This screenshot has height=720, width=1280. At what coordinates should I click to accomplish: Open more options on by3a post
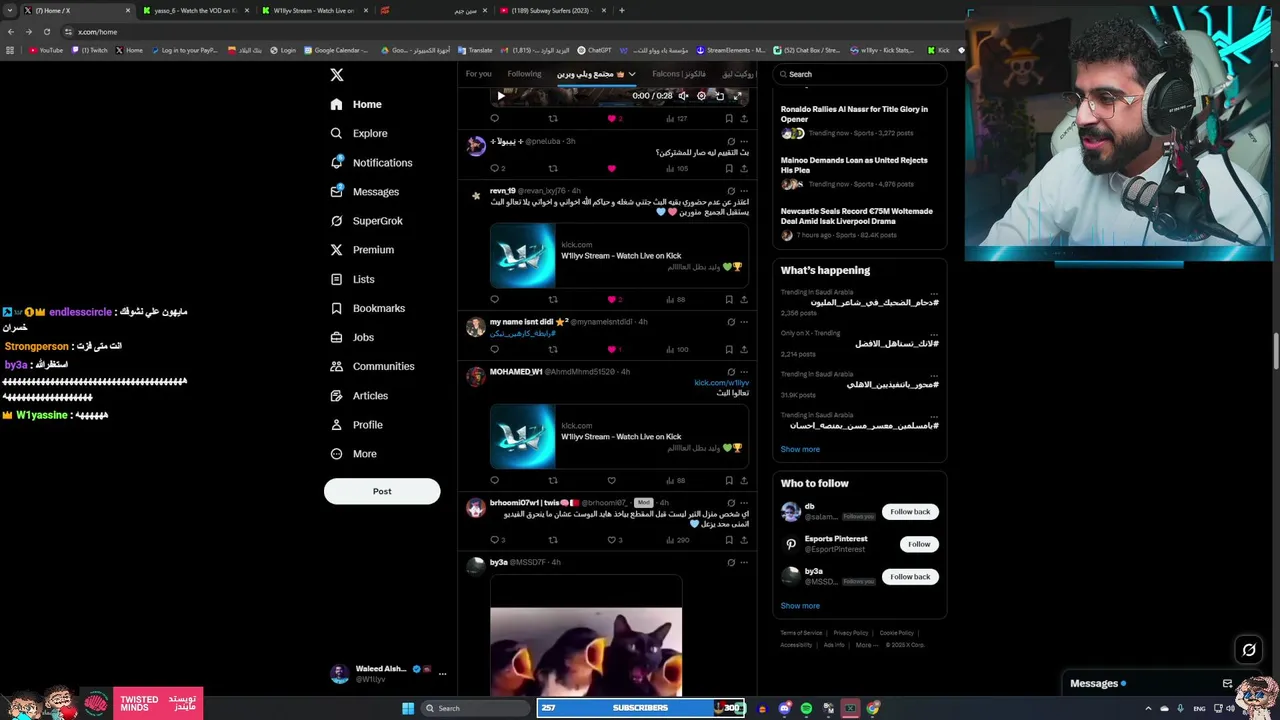[x=743, y=562]
